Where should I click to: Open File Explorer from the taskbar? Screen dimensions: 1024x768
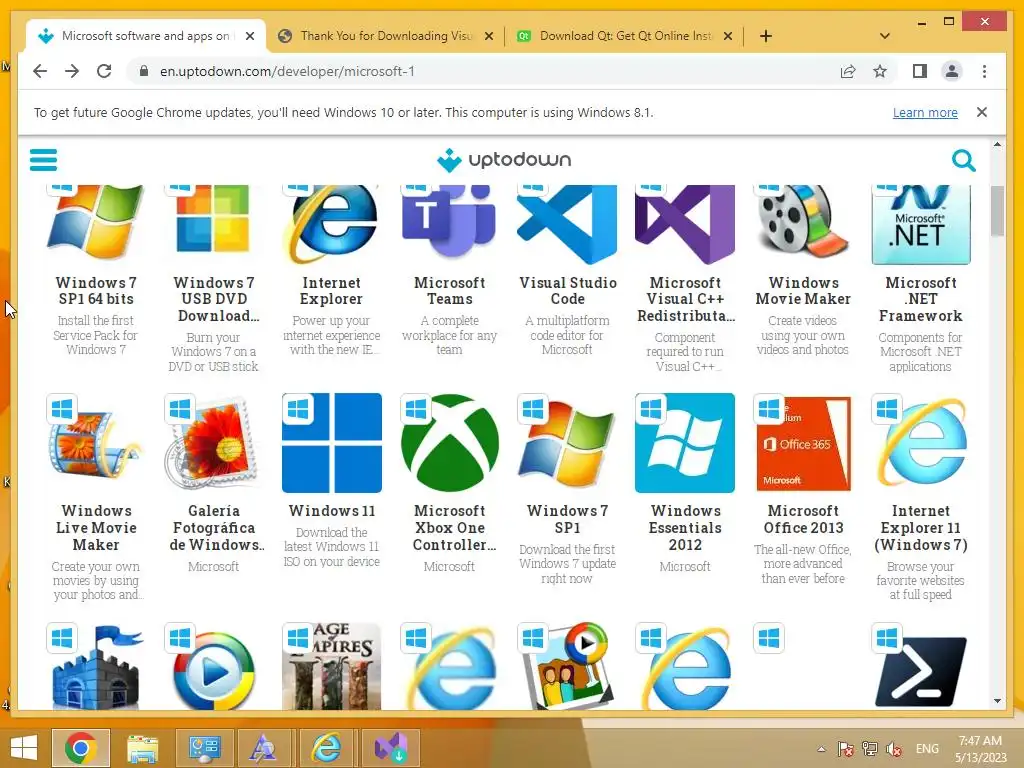pyautogui.click(x=142, y=748)
